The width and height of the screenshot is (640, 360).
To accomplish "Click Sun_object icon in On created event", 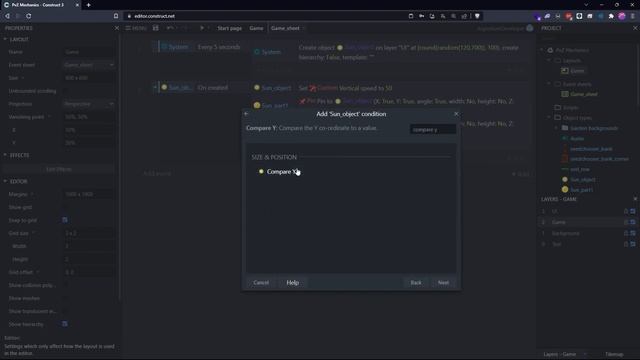I will 164,87.
